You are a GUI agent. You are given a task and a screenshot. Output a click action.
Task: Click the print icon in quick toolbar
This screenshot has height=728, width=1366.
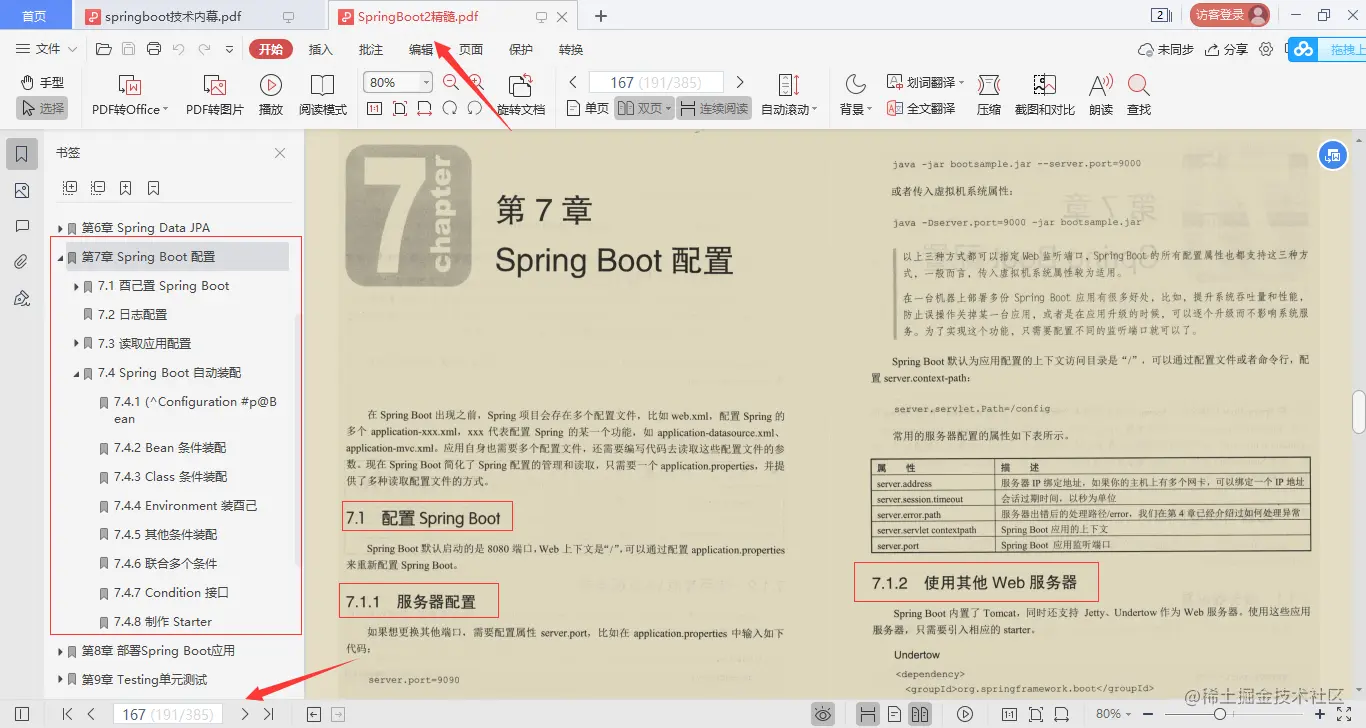point(154,49)
